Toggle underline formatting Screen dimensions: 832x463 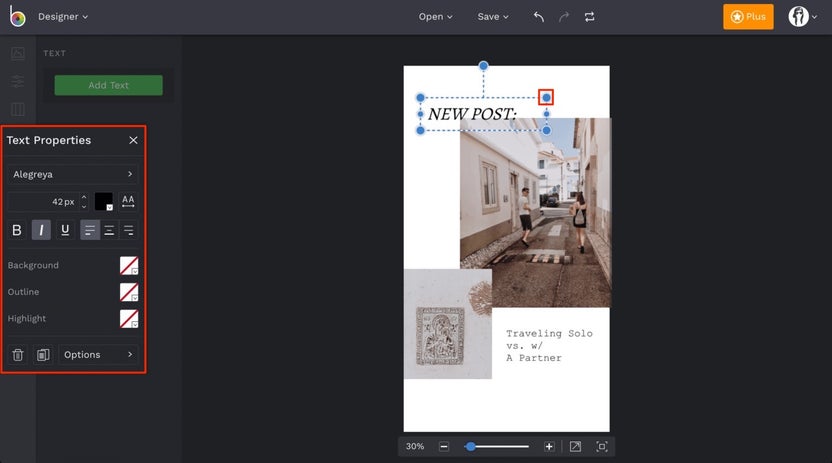65,230
